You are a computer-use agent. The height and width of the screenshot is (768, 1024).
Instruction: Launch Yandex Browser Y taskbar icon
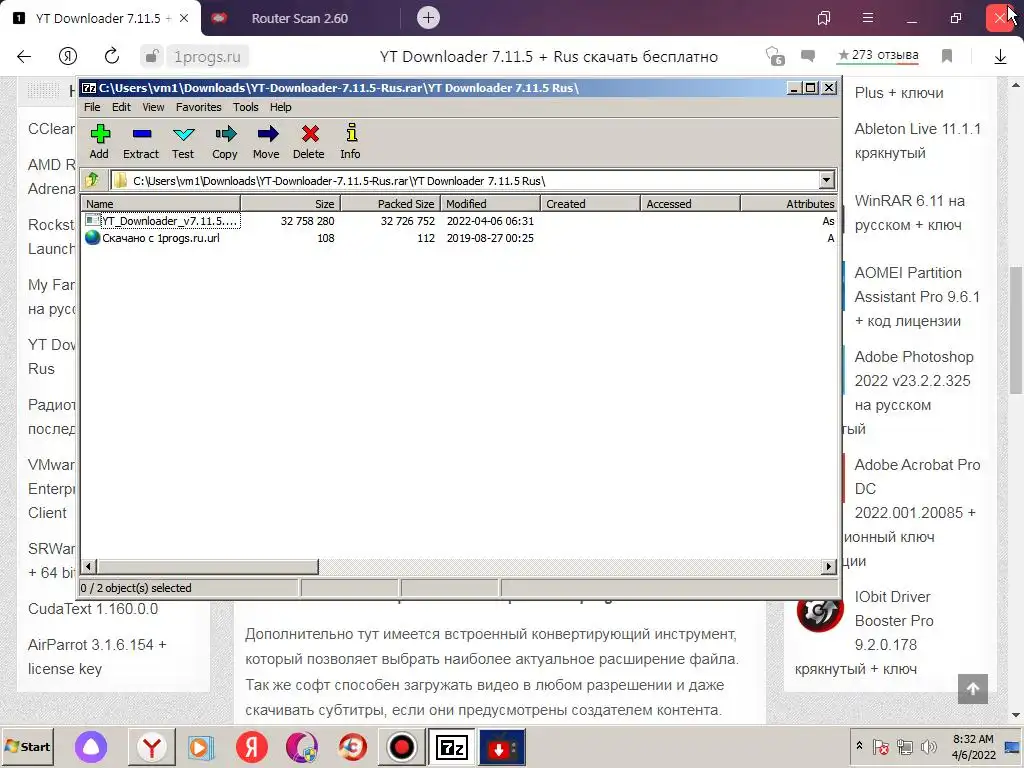tap(152, 746)
